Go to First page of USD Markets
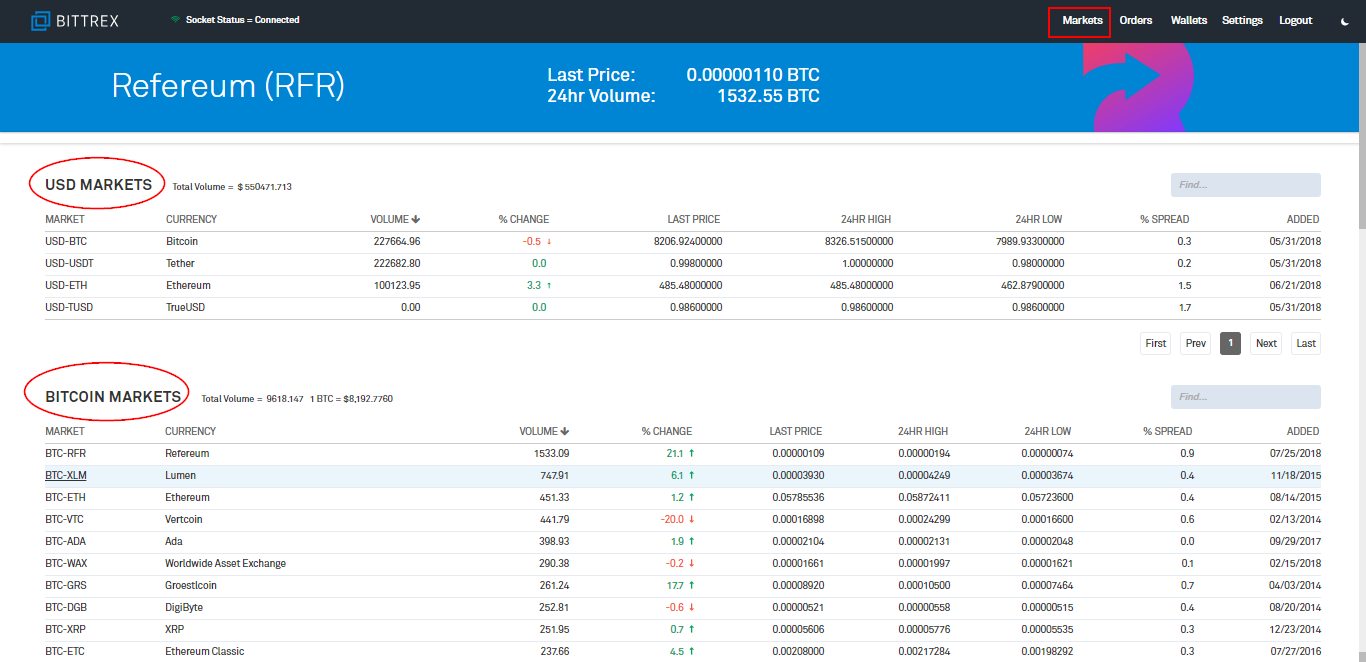 pos(1156,343)
